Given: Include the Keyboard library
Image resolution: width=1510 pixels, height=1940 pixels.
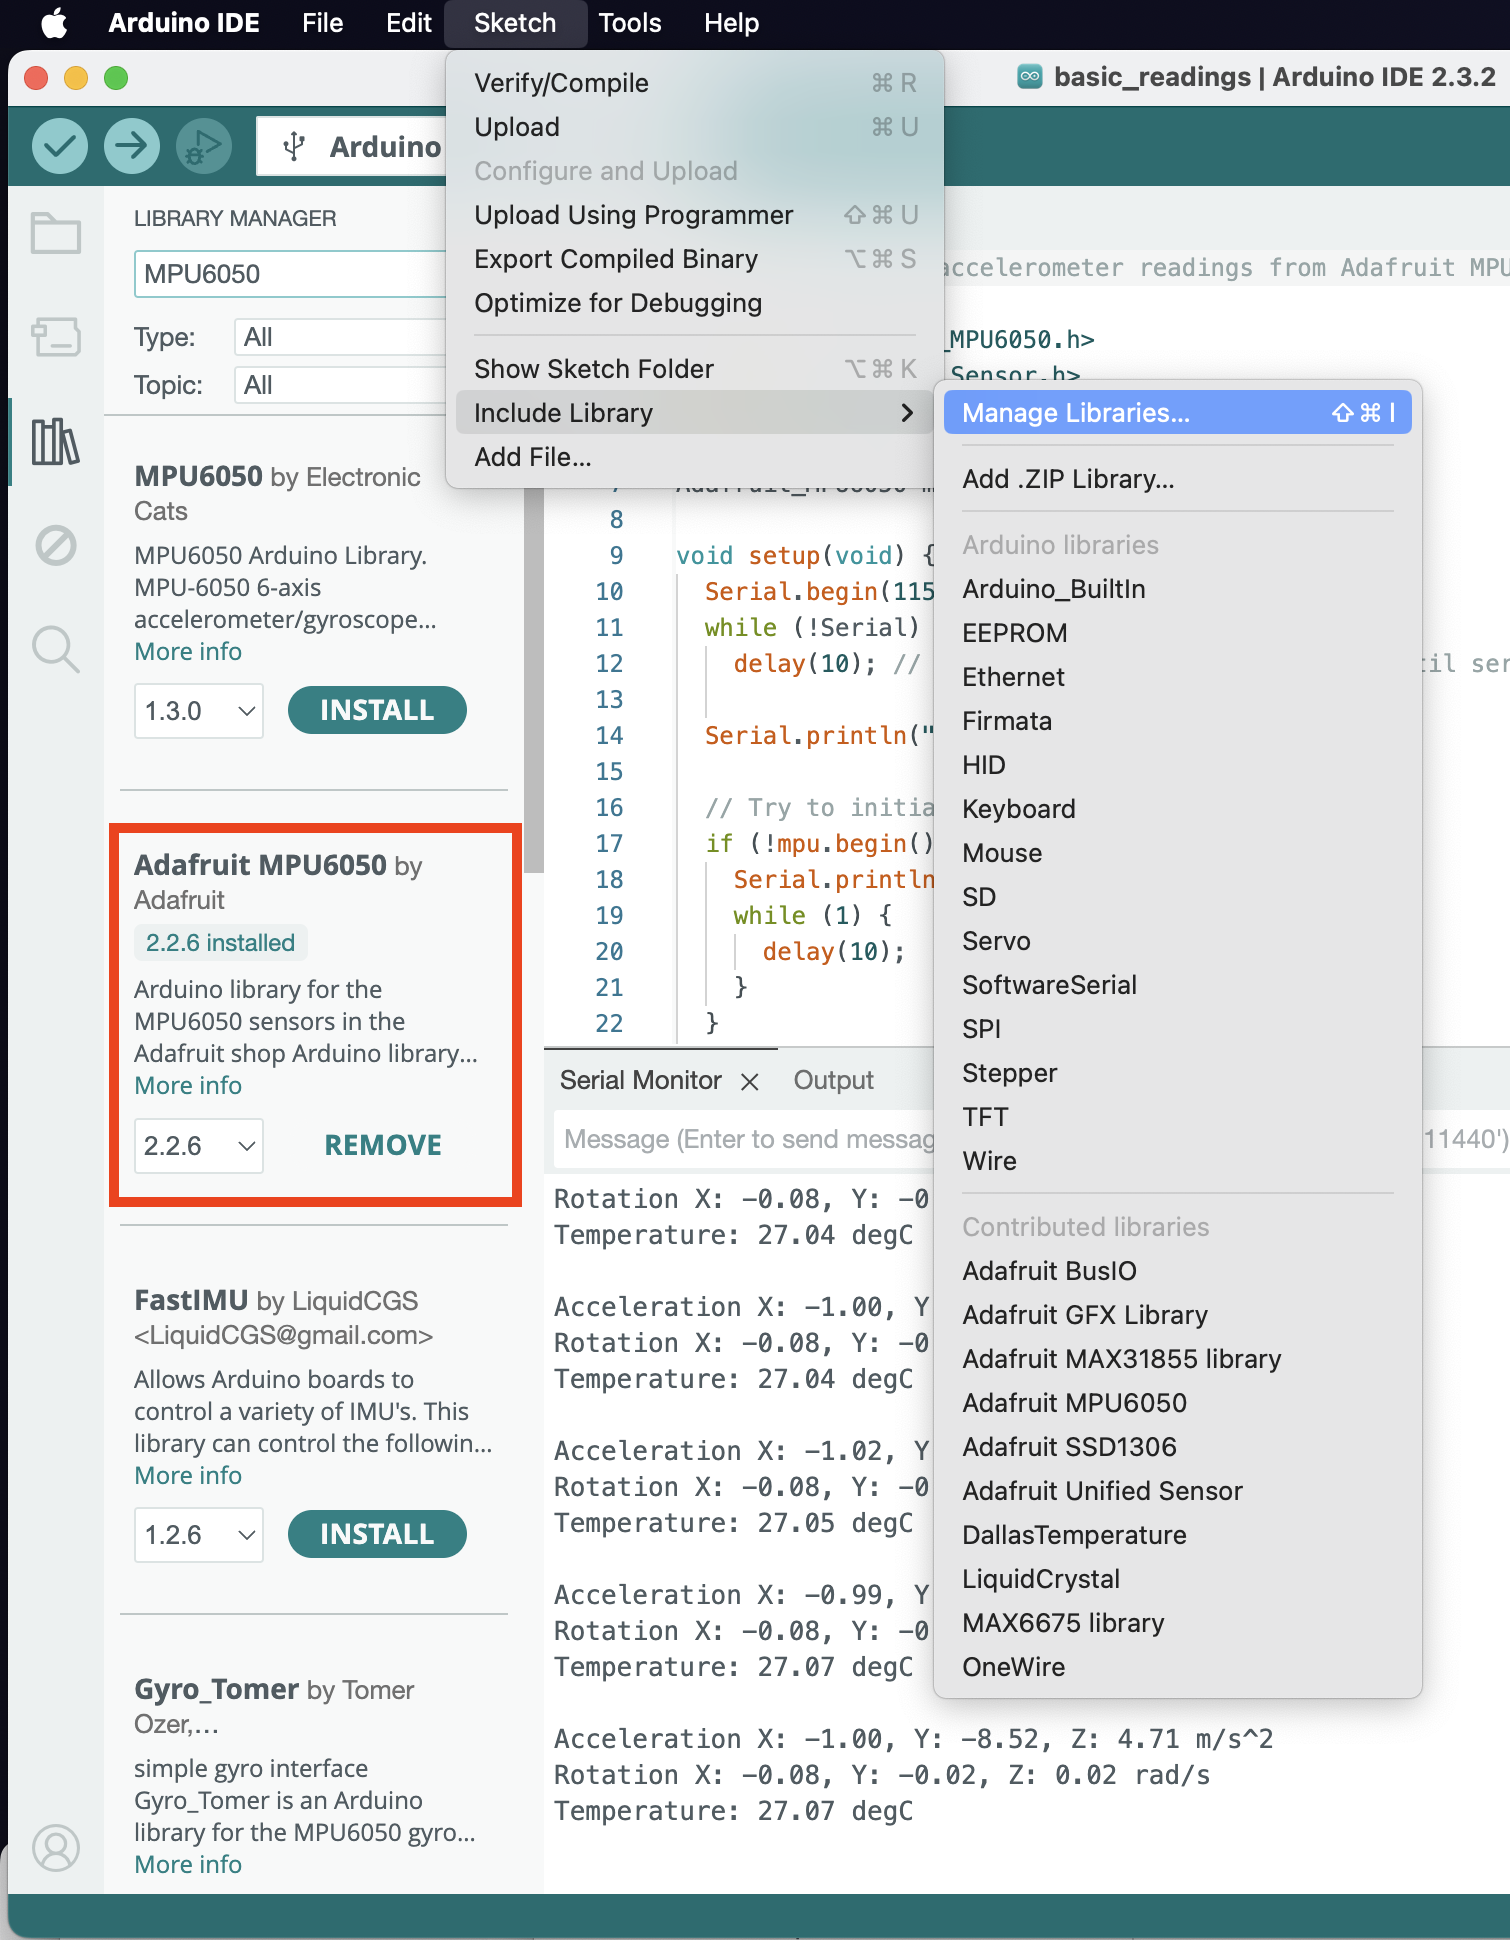Looking at the screenshot, I should [1177, 809].
